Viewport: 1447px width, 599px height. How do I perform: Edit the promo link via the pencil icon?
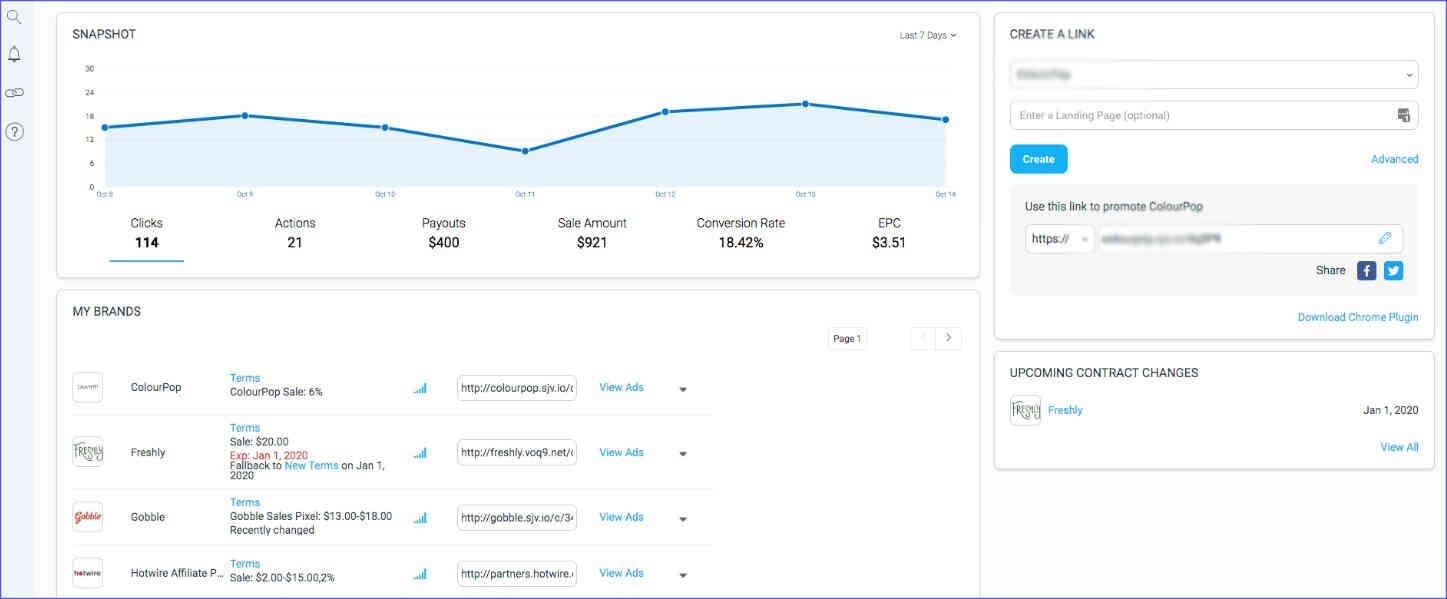coord(1385,238)
